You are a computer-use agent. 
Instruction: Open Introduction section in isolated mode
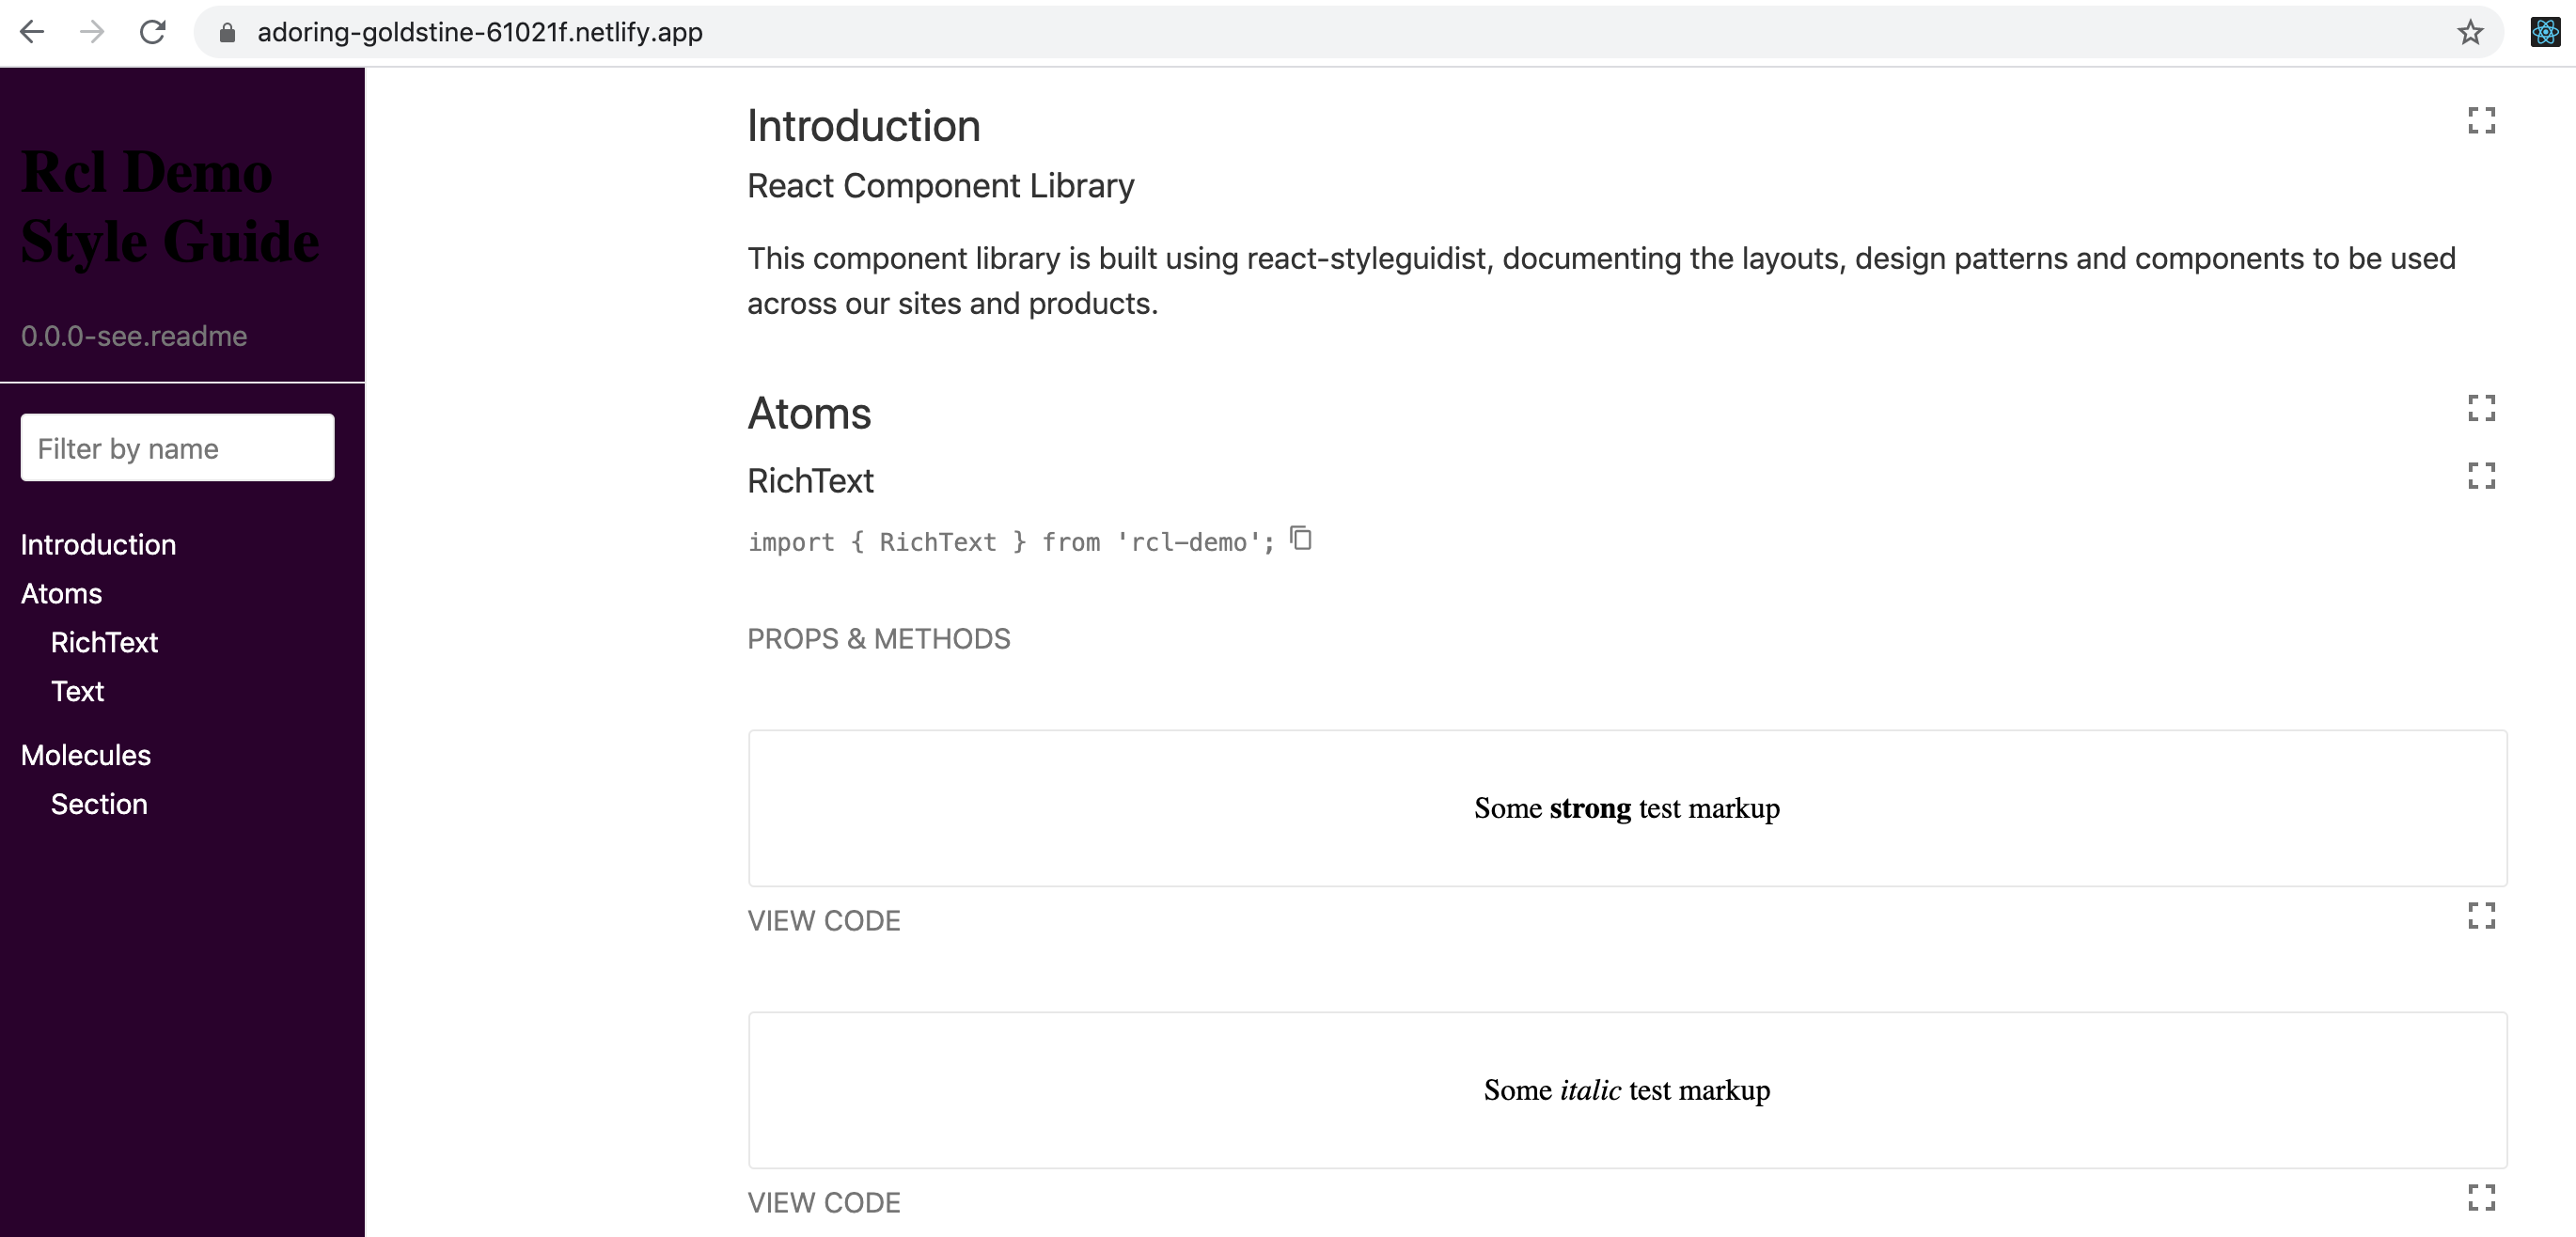tap(2481, 121)
